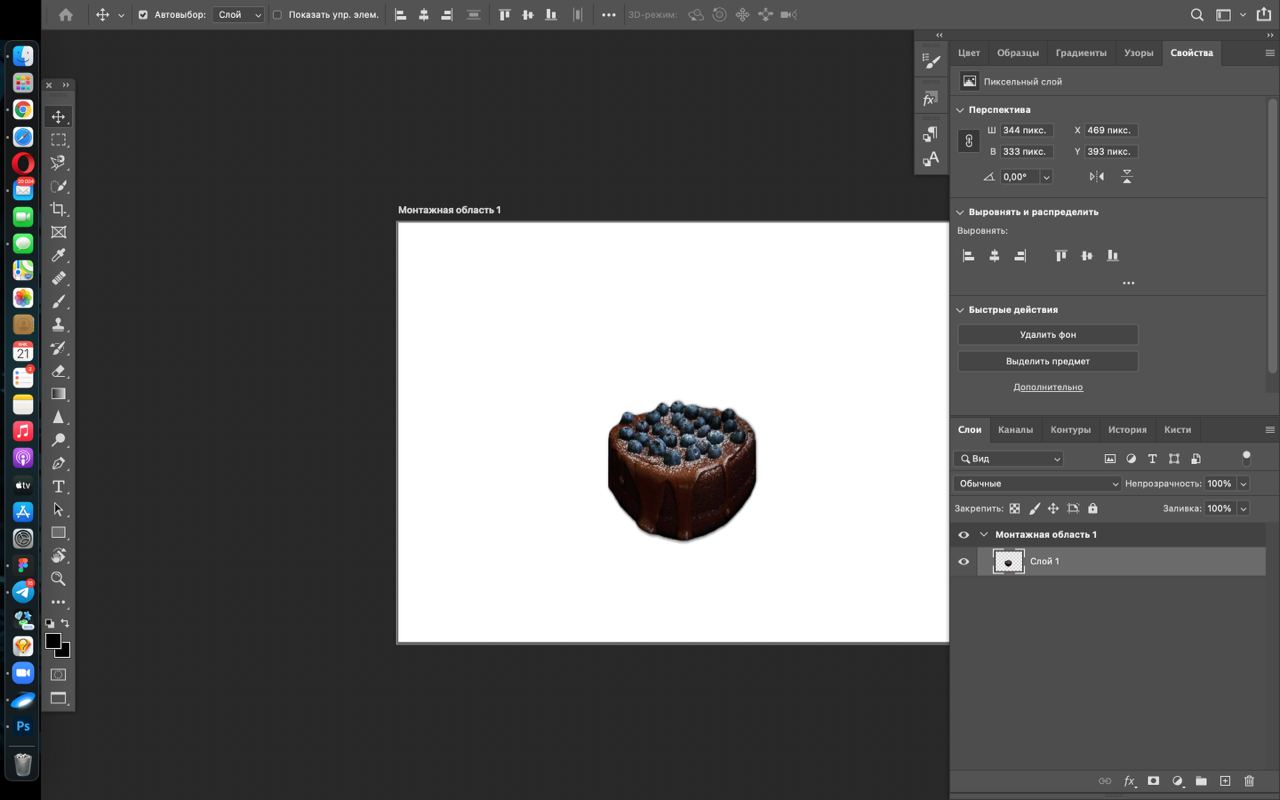Open the История tab

pos(1127,430)
